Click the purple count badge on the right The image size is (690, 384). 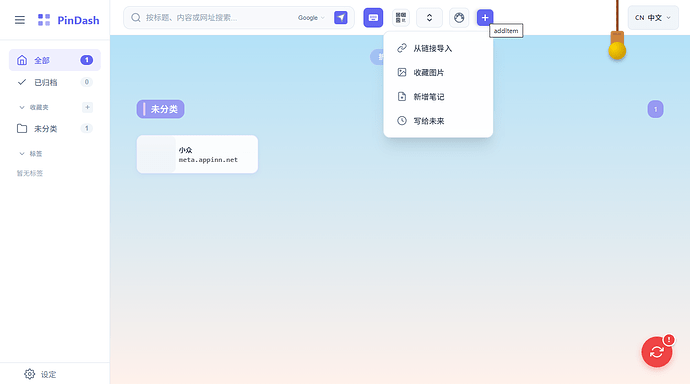tap(655, 109)
